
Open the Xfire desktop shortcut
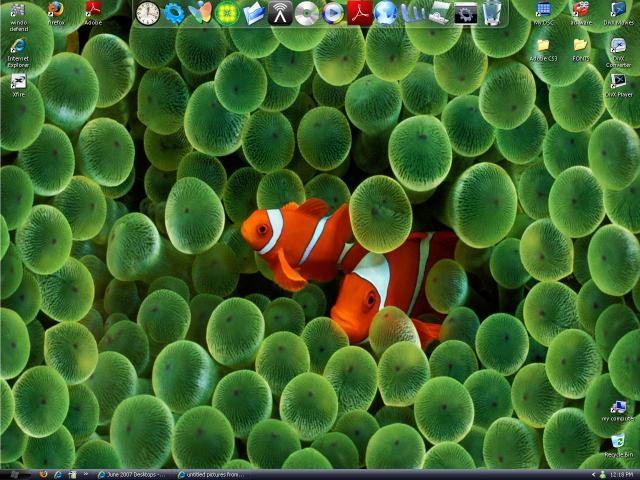[x=18, y=85]
